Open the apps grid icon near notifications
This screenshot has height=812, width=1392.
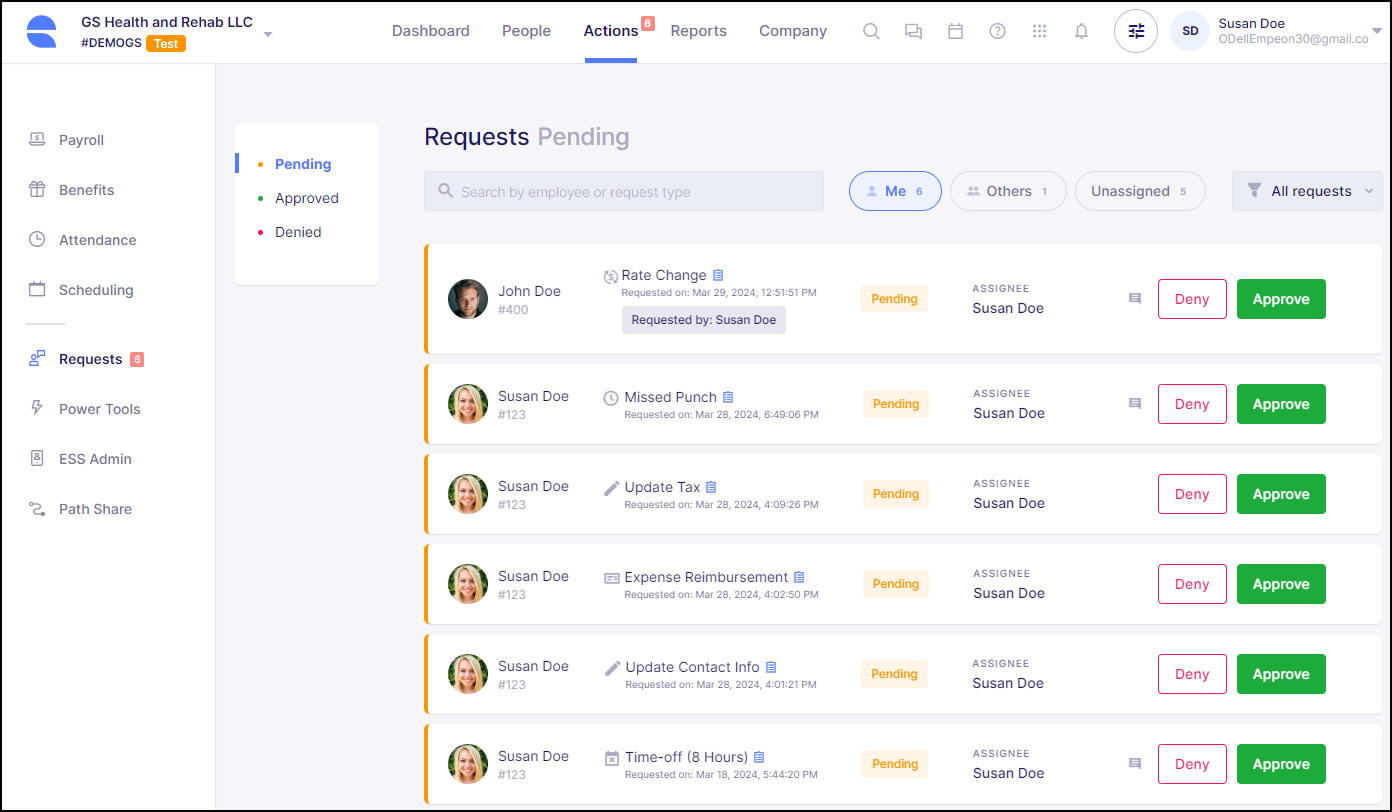point(1039,31)
